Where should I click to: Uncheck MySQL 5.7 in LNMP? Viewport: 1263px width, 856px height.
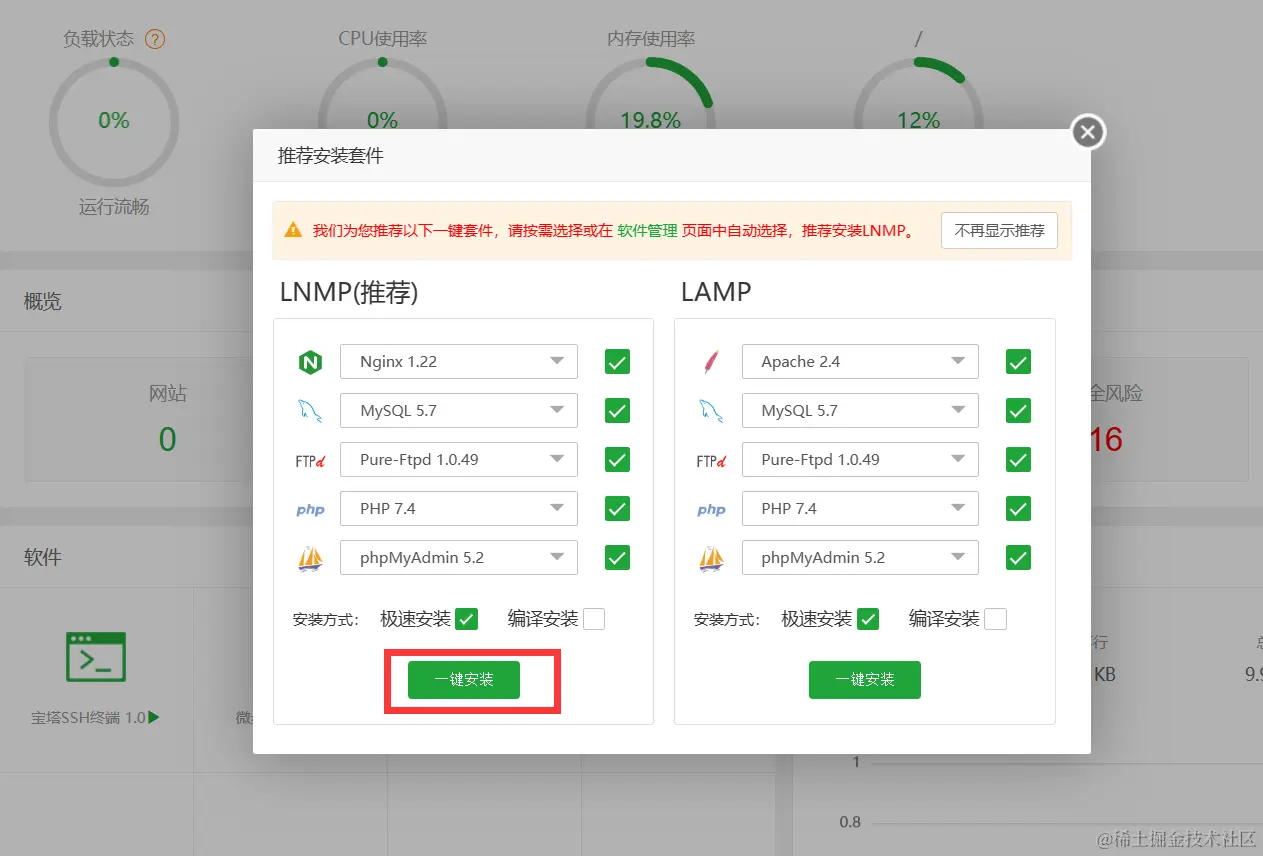617,411
